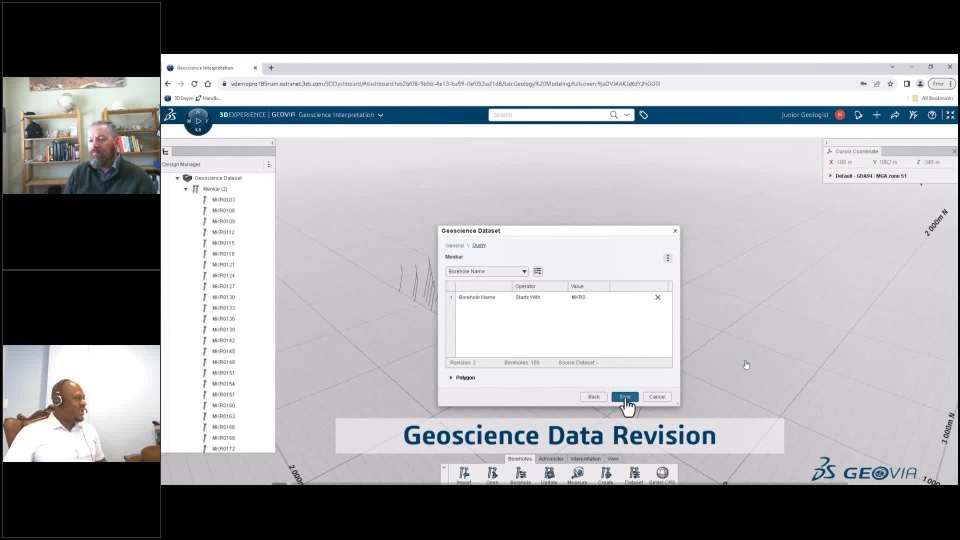Select borehole MKR0172 in tree
This screenshot has height=540, width=960.
pyautogui.click(x=223, y=449)
